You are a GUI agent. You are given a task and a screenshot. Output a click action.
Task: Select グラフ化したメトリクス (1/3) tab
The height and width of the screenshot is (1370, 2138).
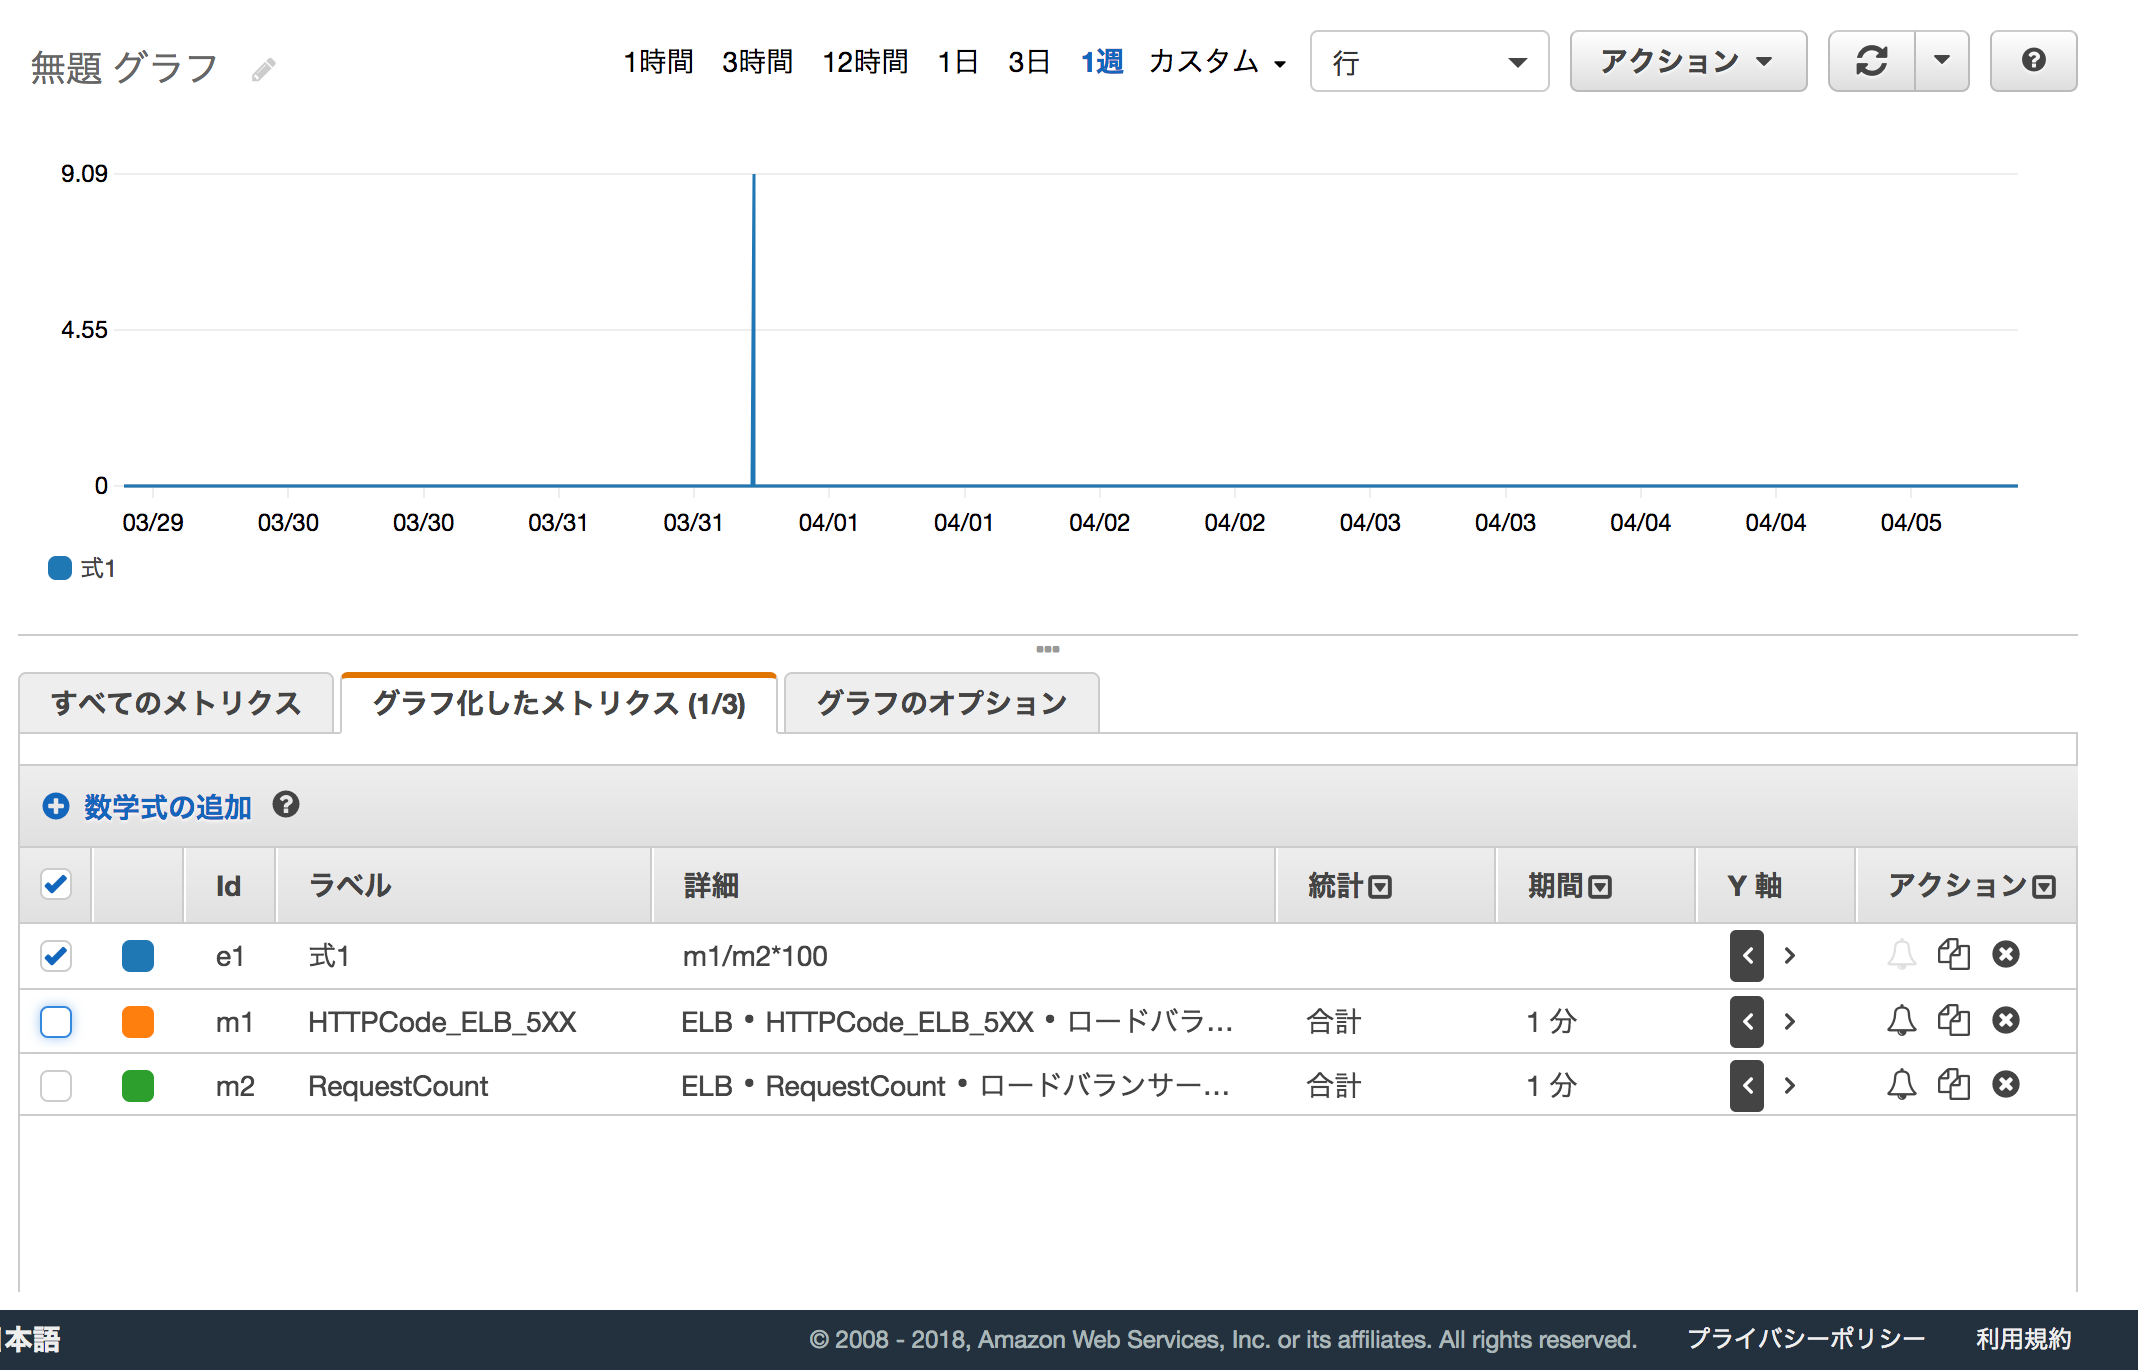point(559,703)
